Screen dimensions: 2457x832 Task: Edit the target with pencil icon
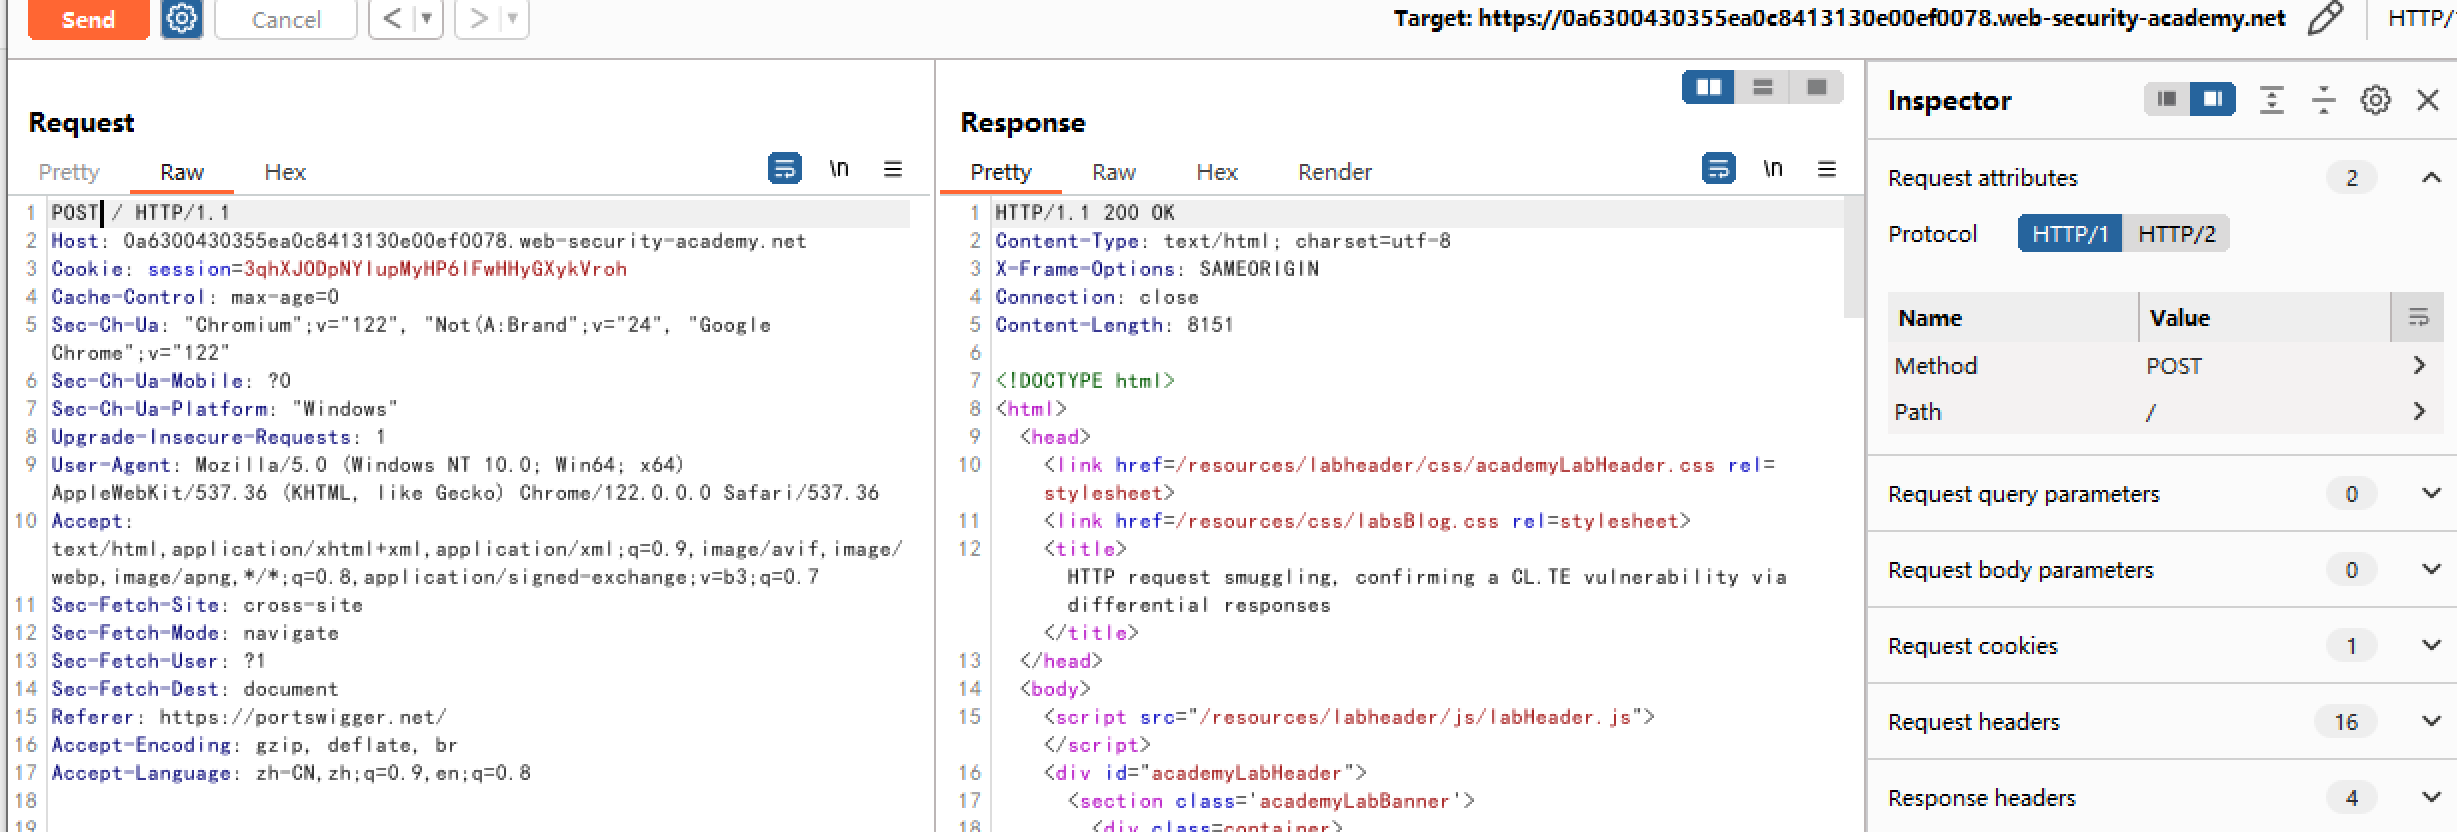coord(2325,18)
